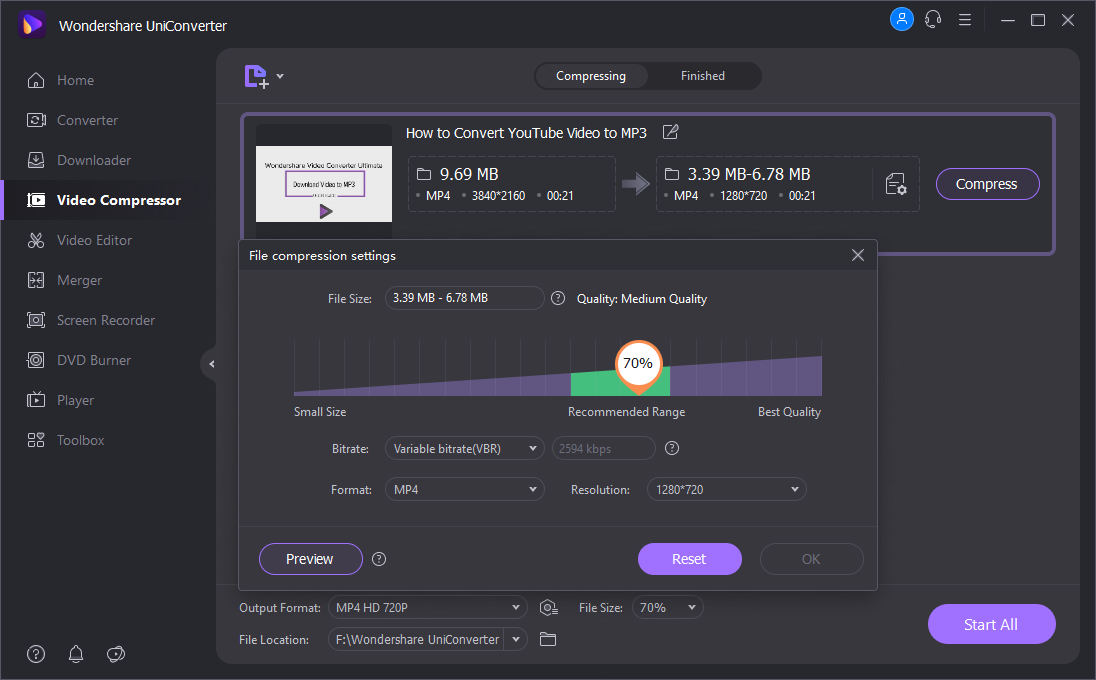Image resolution: width=1096 pixels, height=680 pixels.
Task: Open the bottom File Size 70% dropdown
Action: pyautogui.click(x=668, y=608)
